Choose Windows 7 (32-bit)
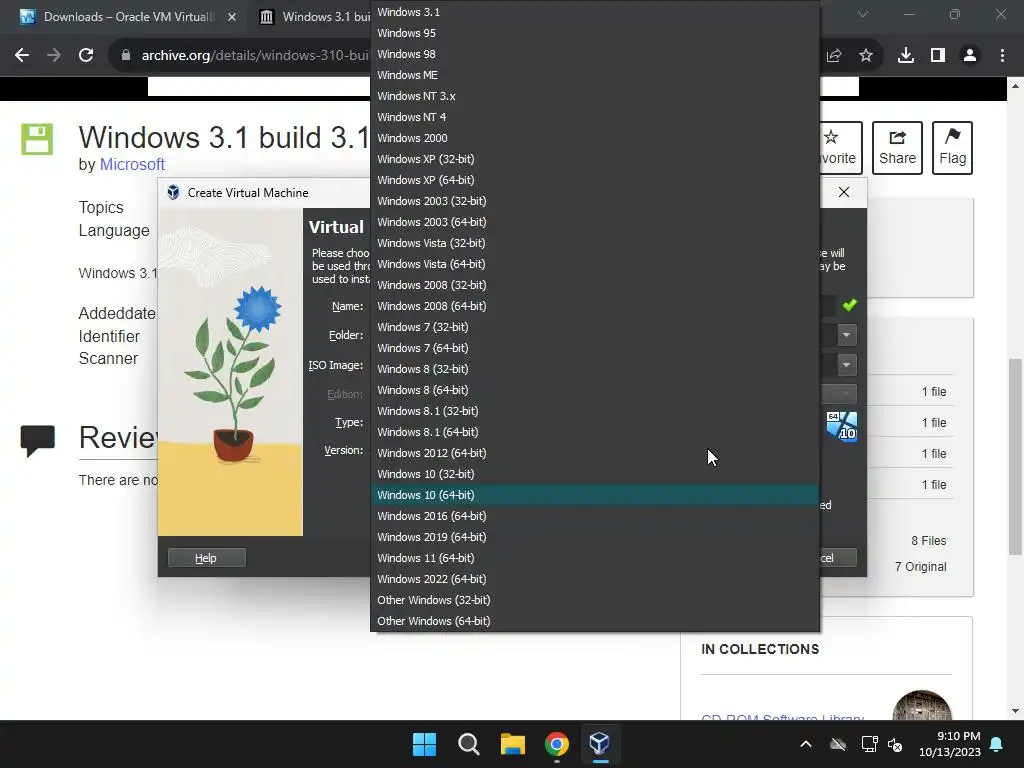Viewport: 1024px width, 768px height. click(594, 327)
